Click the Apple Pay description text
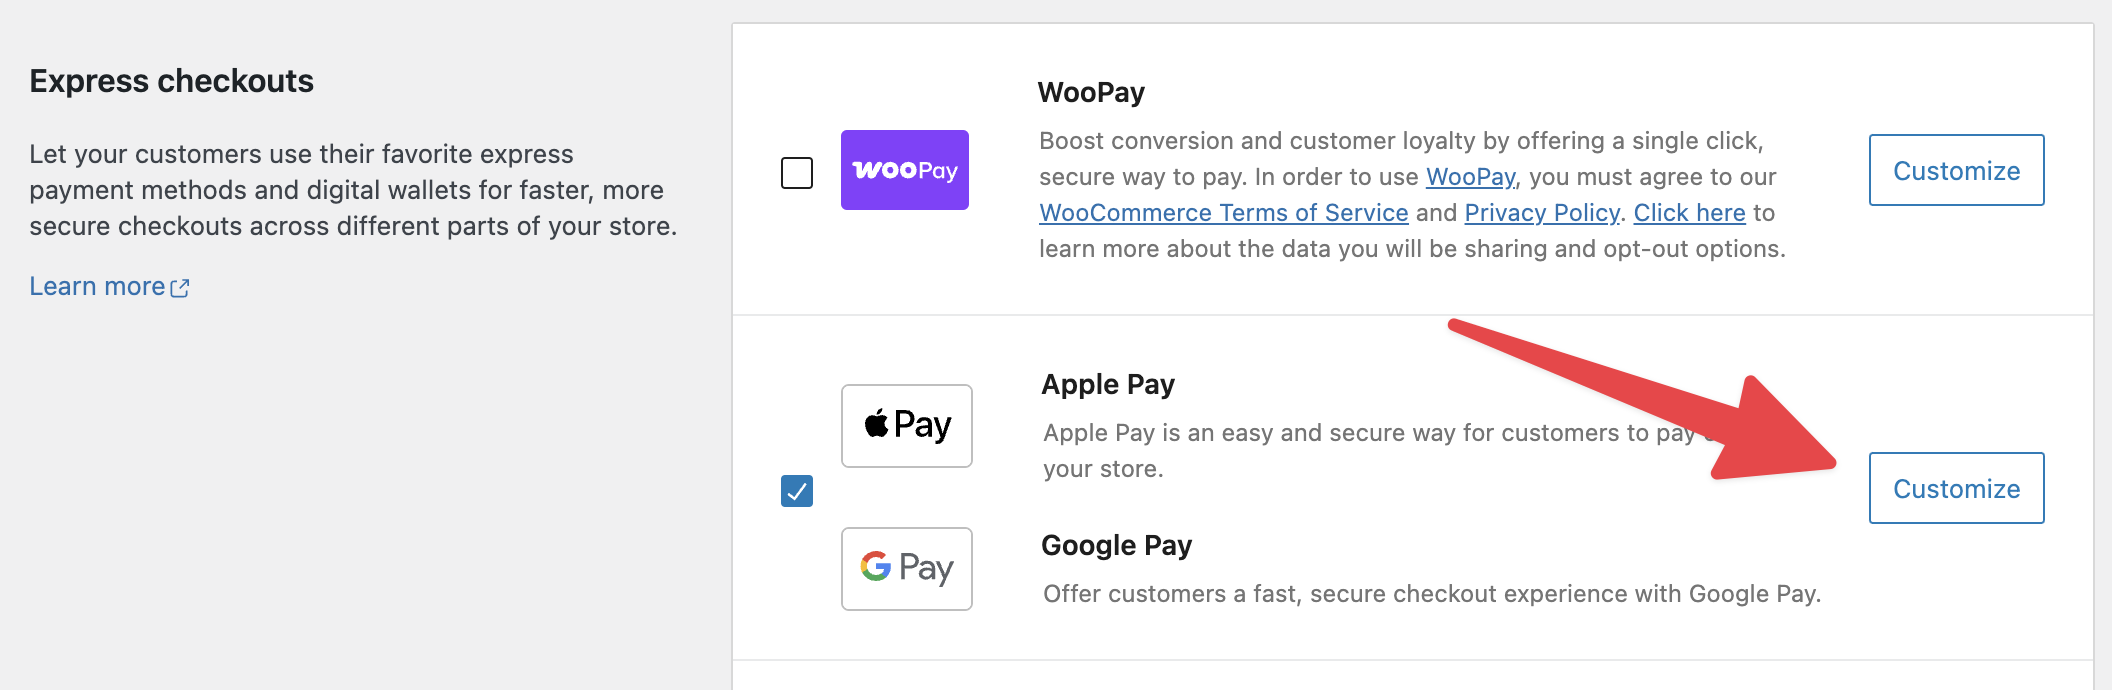The height and width of the screenshot is (690, 2112). click(x=1380, y=451)
